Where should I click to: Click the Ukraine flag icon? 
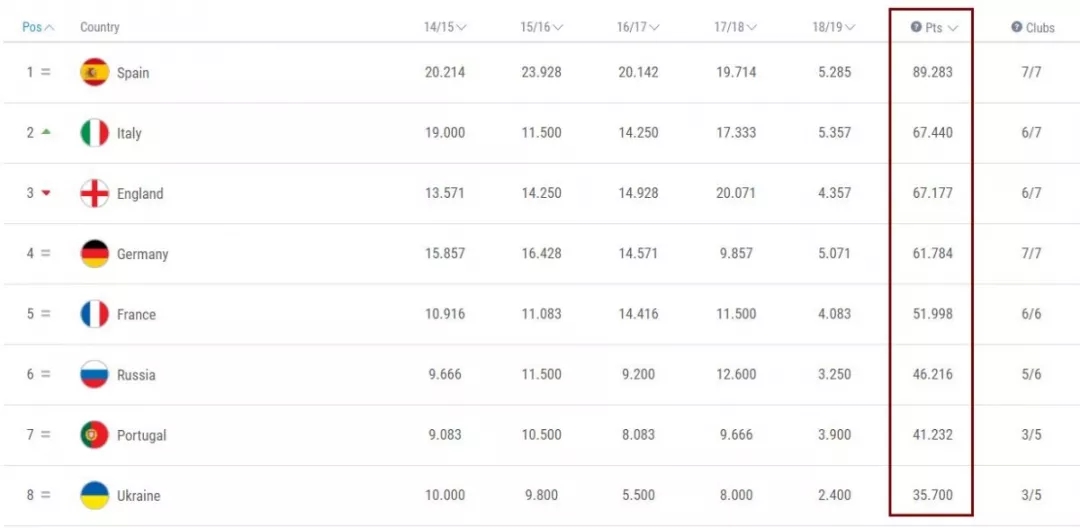point(94,495)
